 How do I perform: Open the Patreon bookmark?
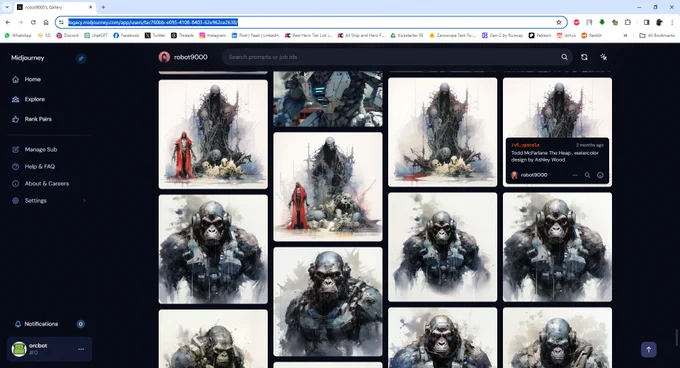coord(540,35)
